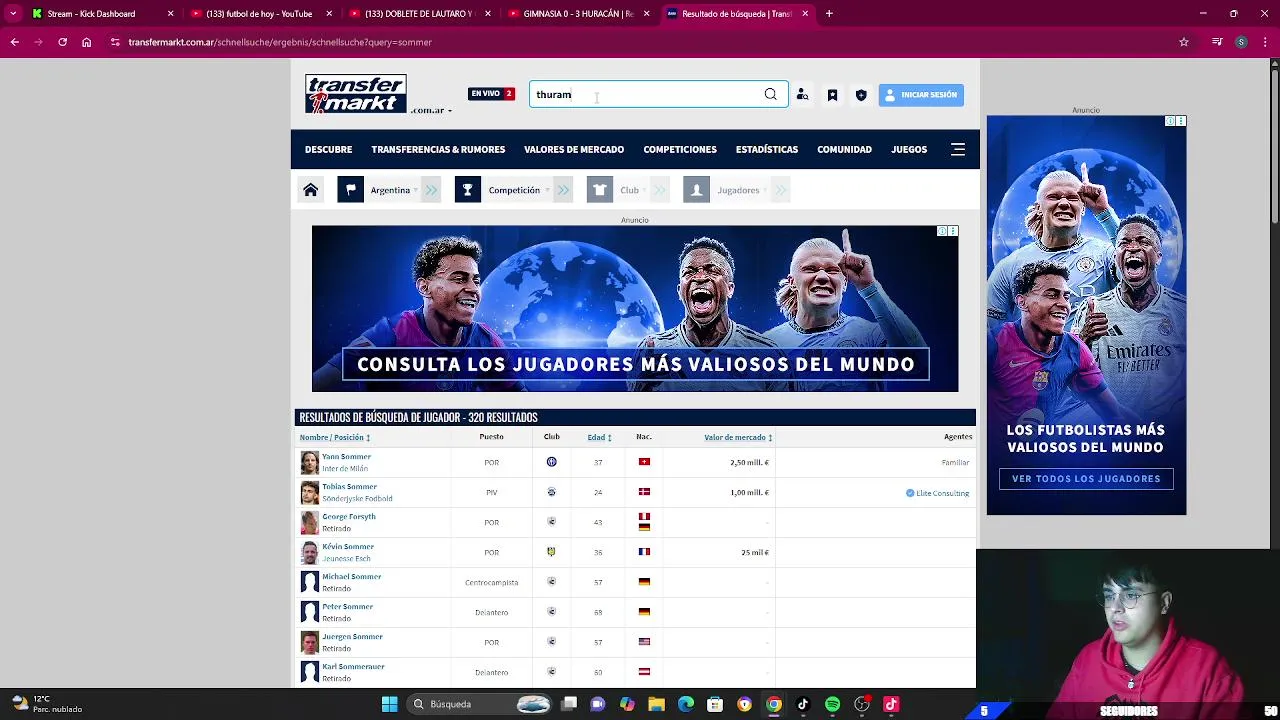Open the ESTADÍSTICAS menu
Screen dimensions: 1280x720
767,149
